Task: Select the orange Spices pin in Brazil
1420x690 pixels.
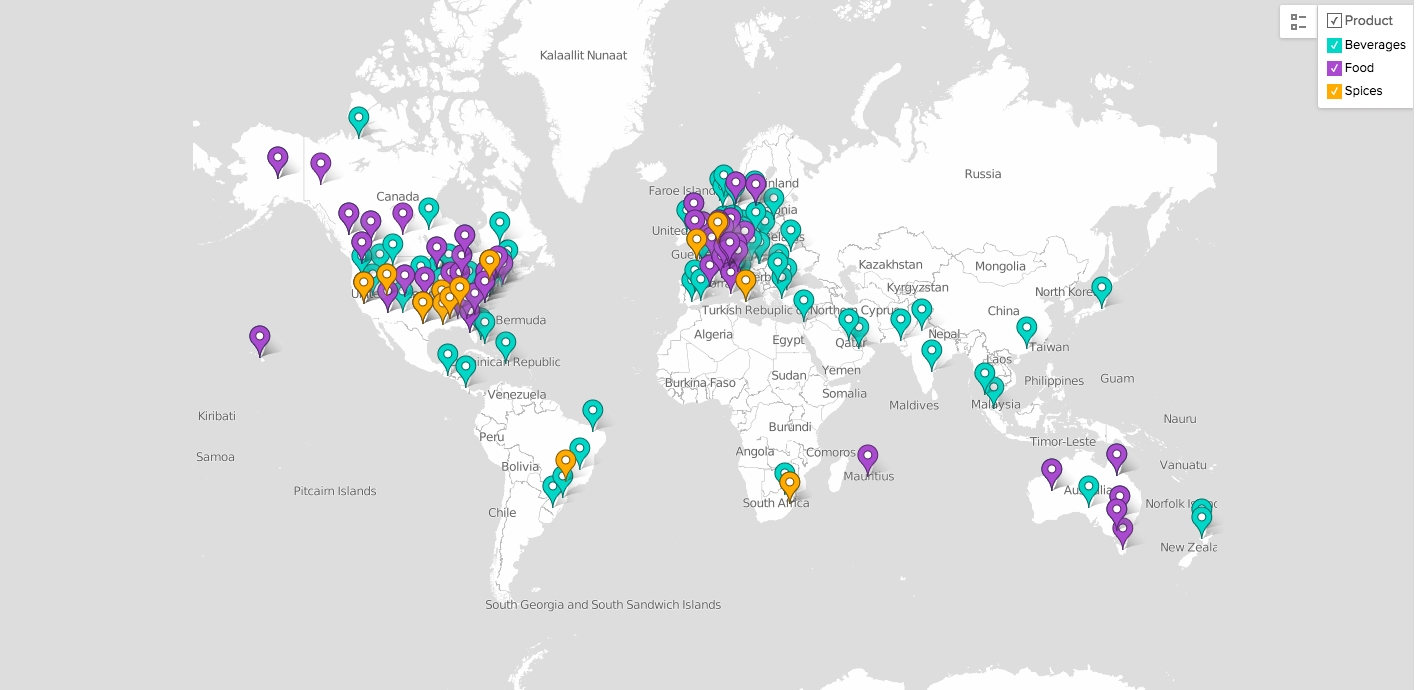Action: coord(566,463)
